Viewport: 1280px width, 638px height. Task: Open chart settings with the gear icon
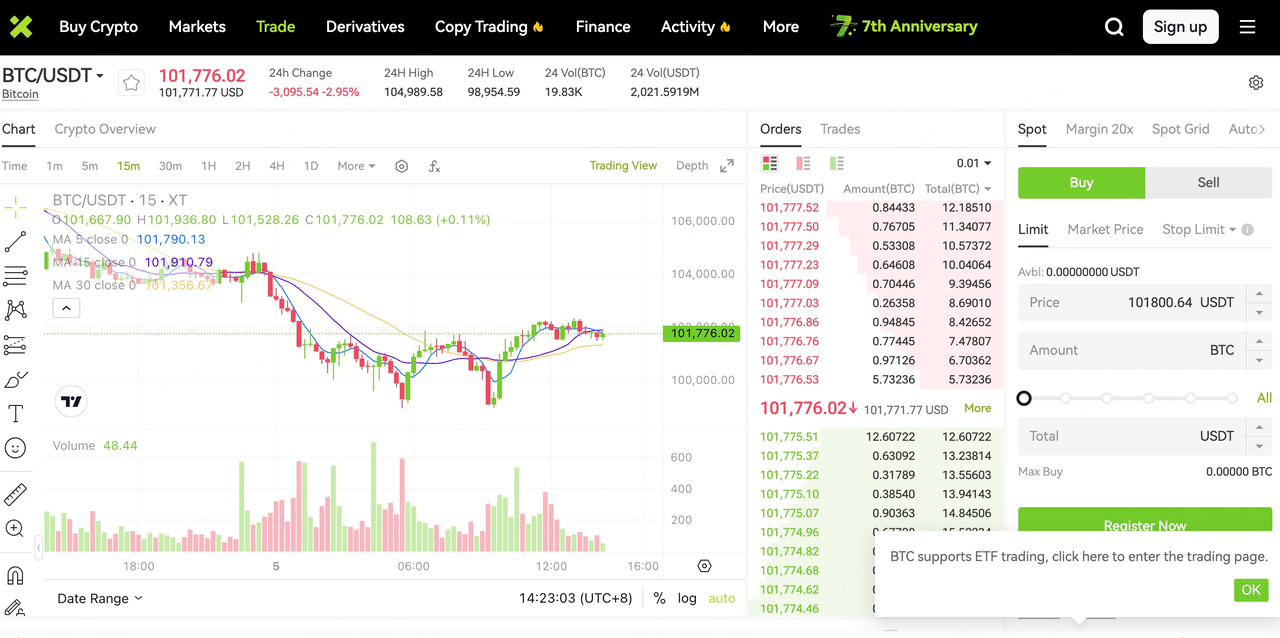(x=401, y=166)
